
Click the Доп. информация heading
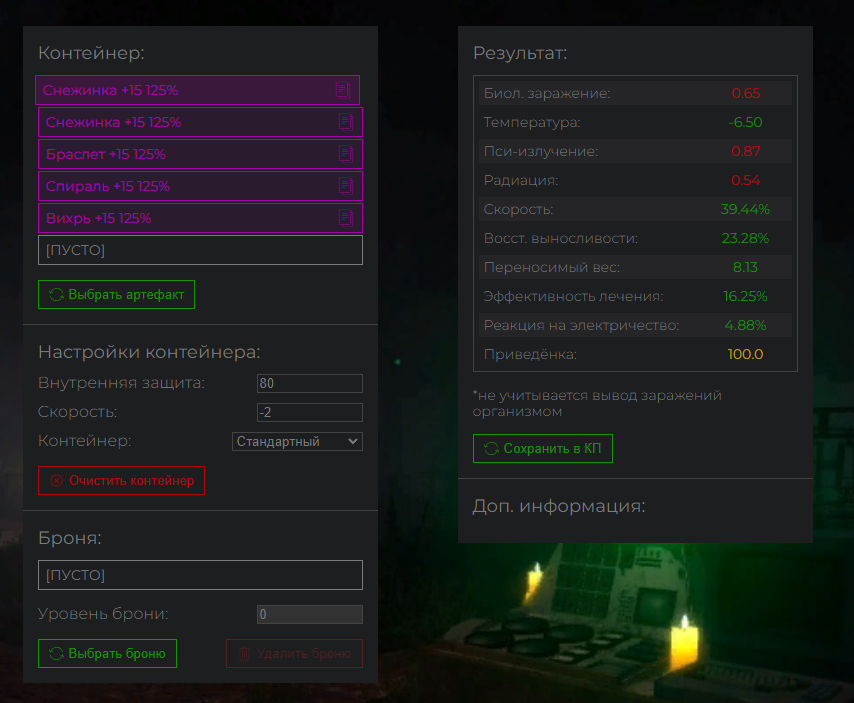tap(559, 506)
